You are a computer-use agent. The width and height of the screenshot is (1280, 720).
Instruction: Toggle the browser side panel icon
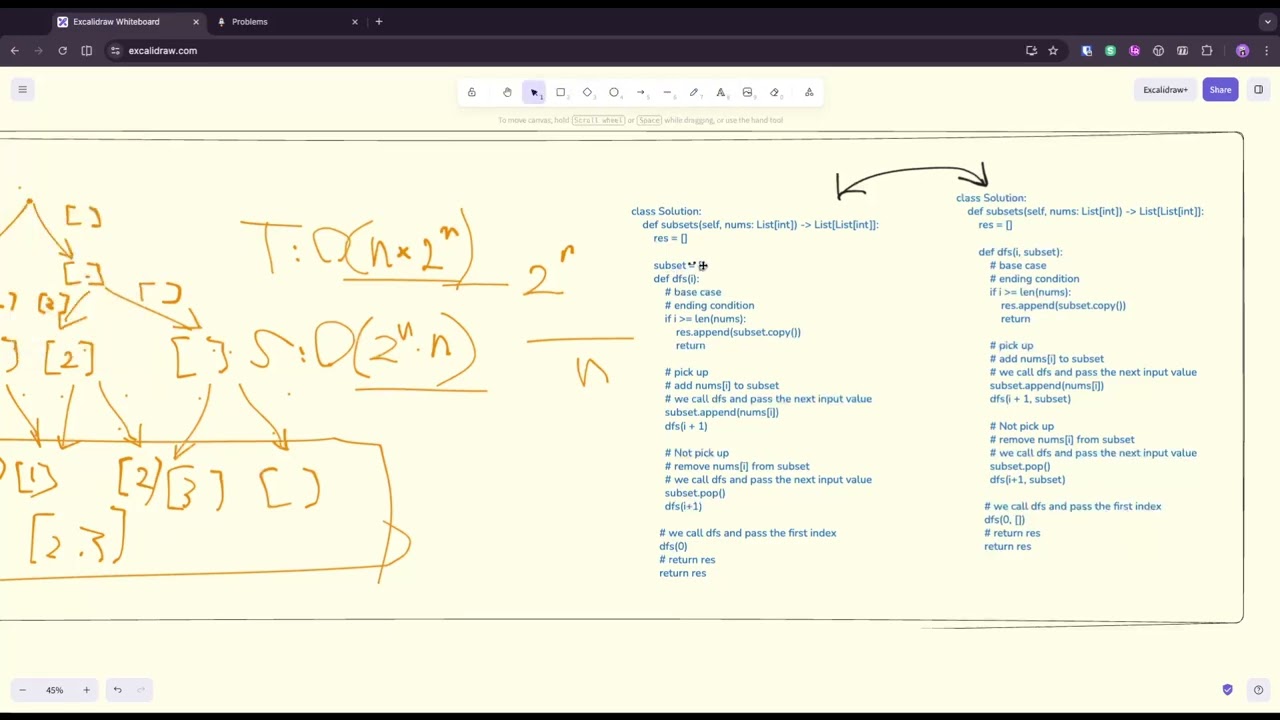pos(87,50)
